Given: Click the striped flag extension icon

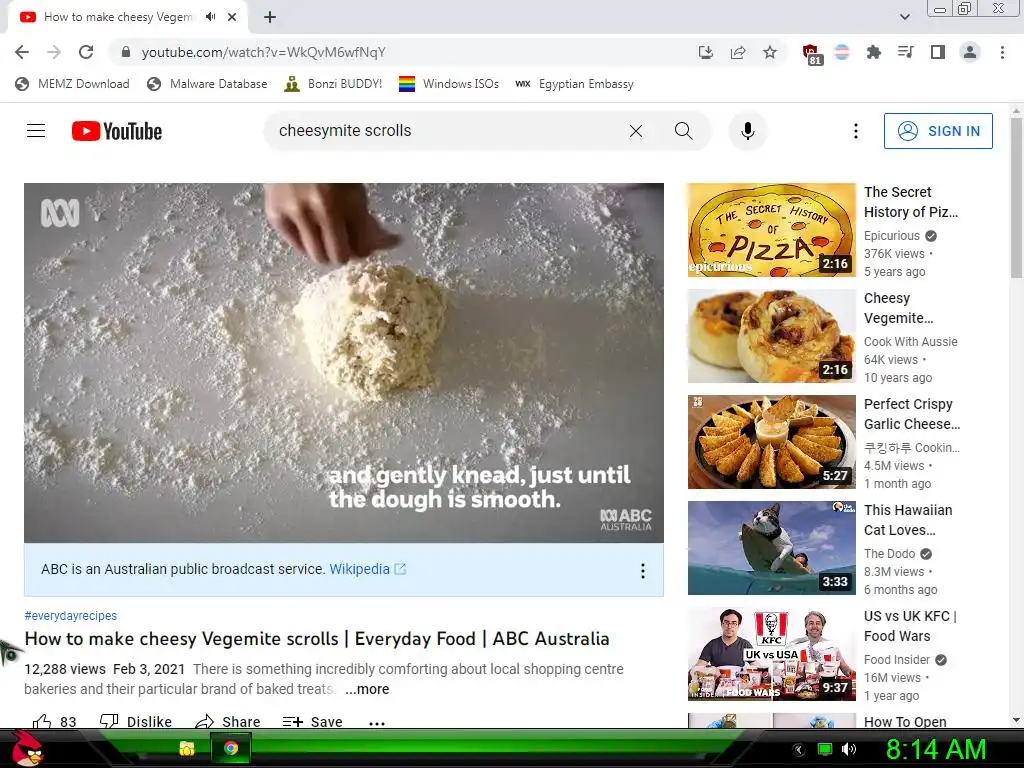Looking at the screenshot, I should click(x=842, y=52).
